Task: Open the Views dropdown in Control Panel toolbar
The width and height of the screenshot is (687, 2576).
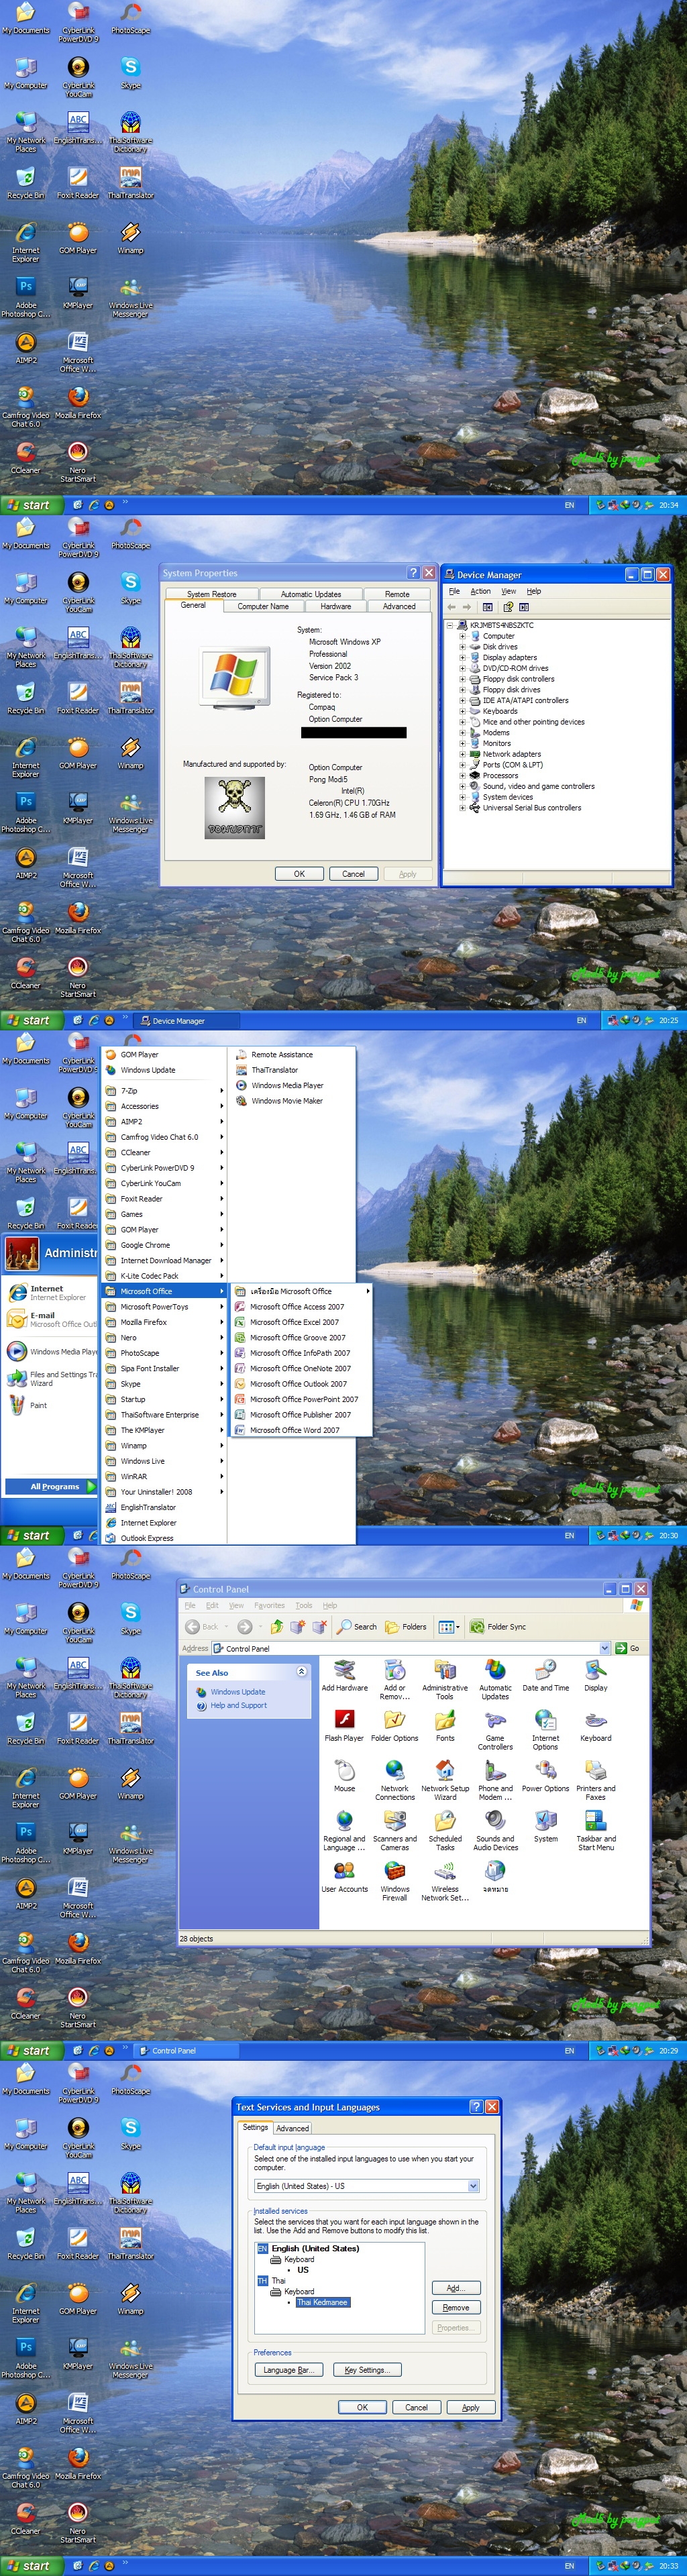Action: pos(449,1627)
